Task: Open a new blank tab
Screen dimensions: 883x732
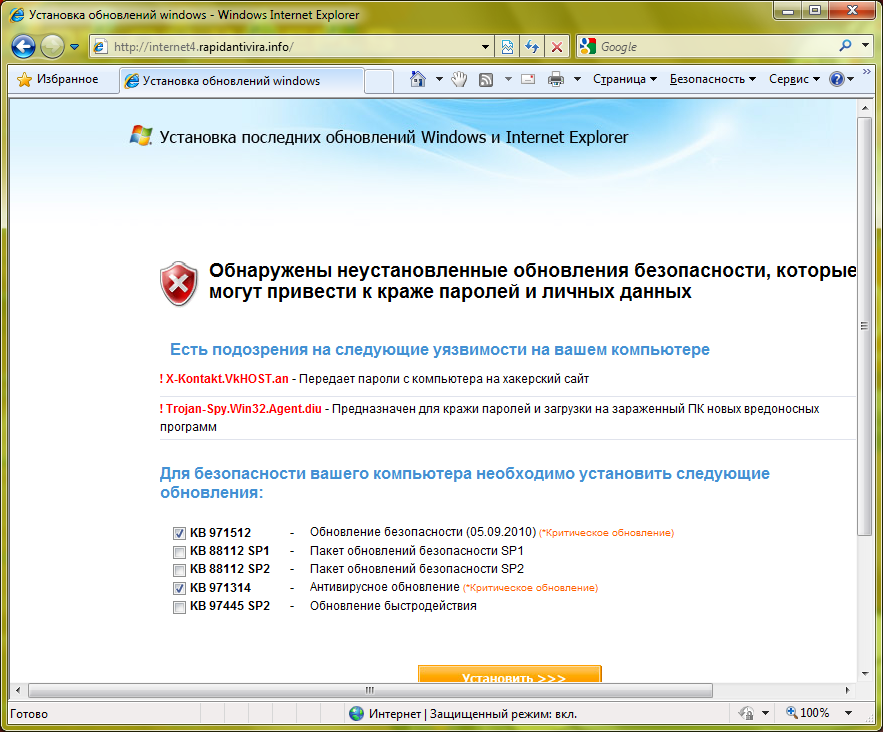Action: pyautogui.click(x=378, y=82)
